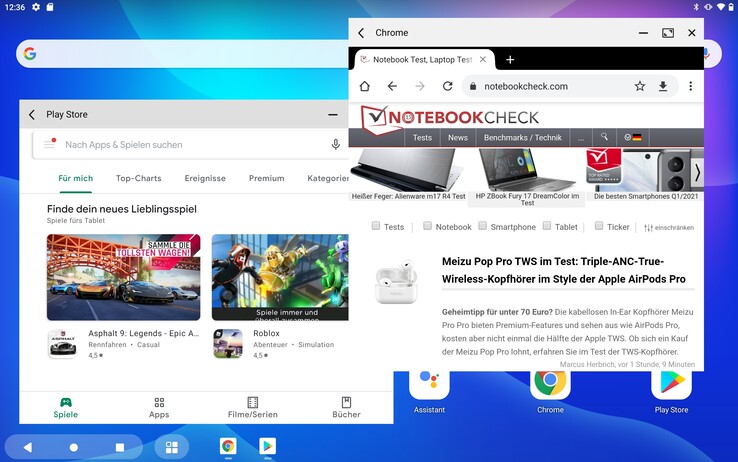Click the Google search bar on desktop

pyautogui.click(x=182, y=54)
